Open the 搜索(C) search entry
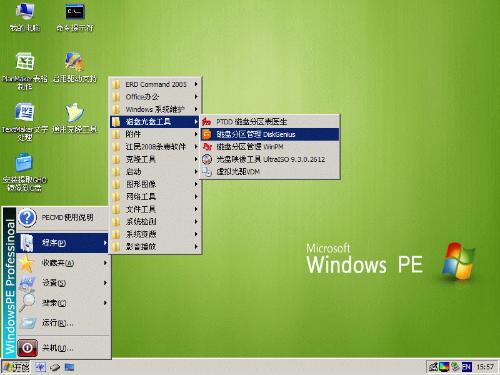 coord(63,303)
